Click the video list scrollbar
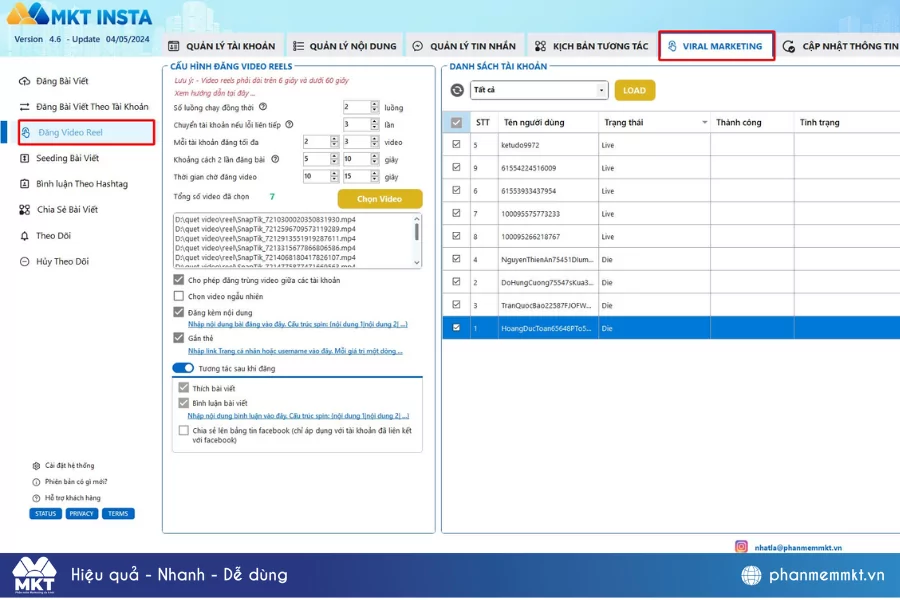The height and width of the screenshot is (600, 900). point(417,232)
